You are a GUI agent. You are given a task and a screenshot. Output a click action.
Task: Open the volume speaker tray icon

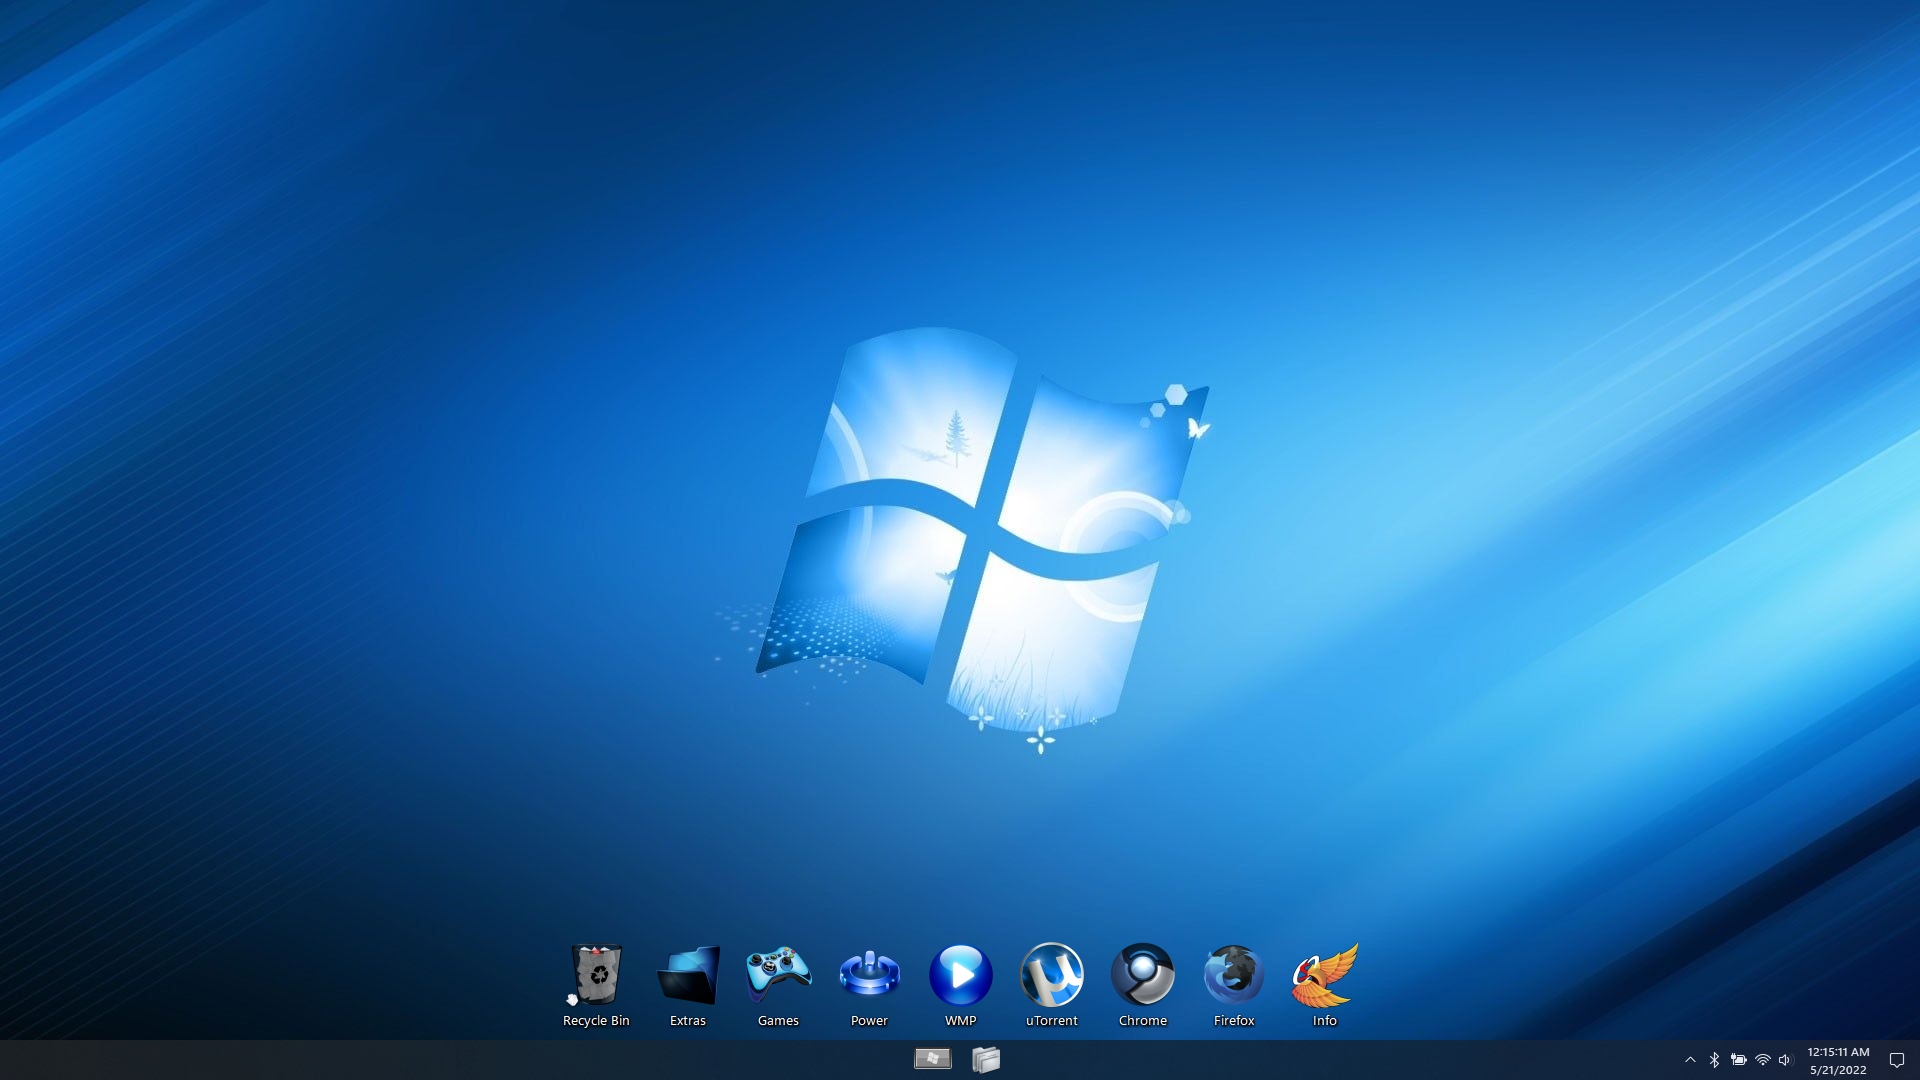(1786, 1060)
